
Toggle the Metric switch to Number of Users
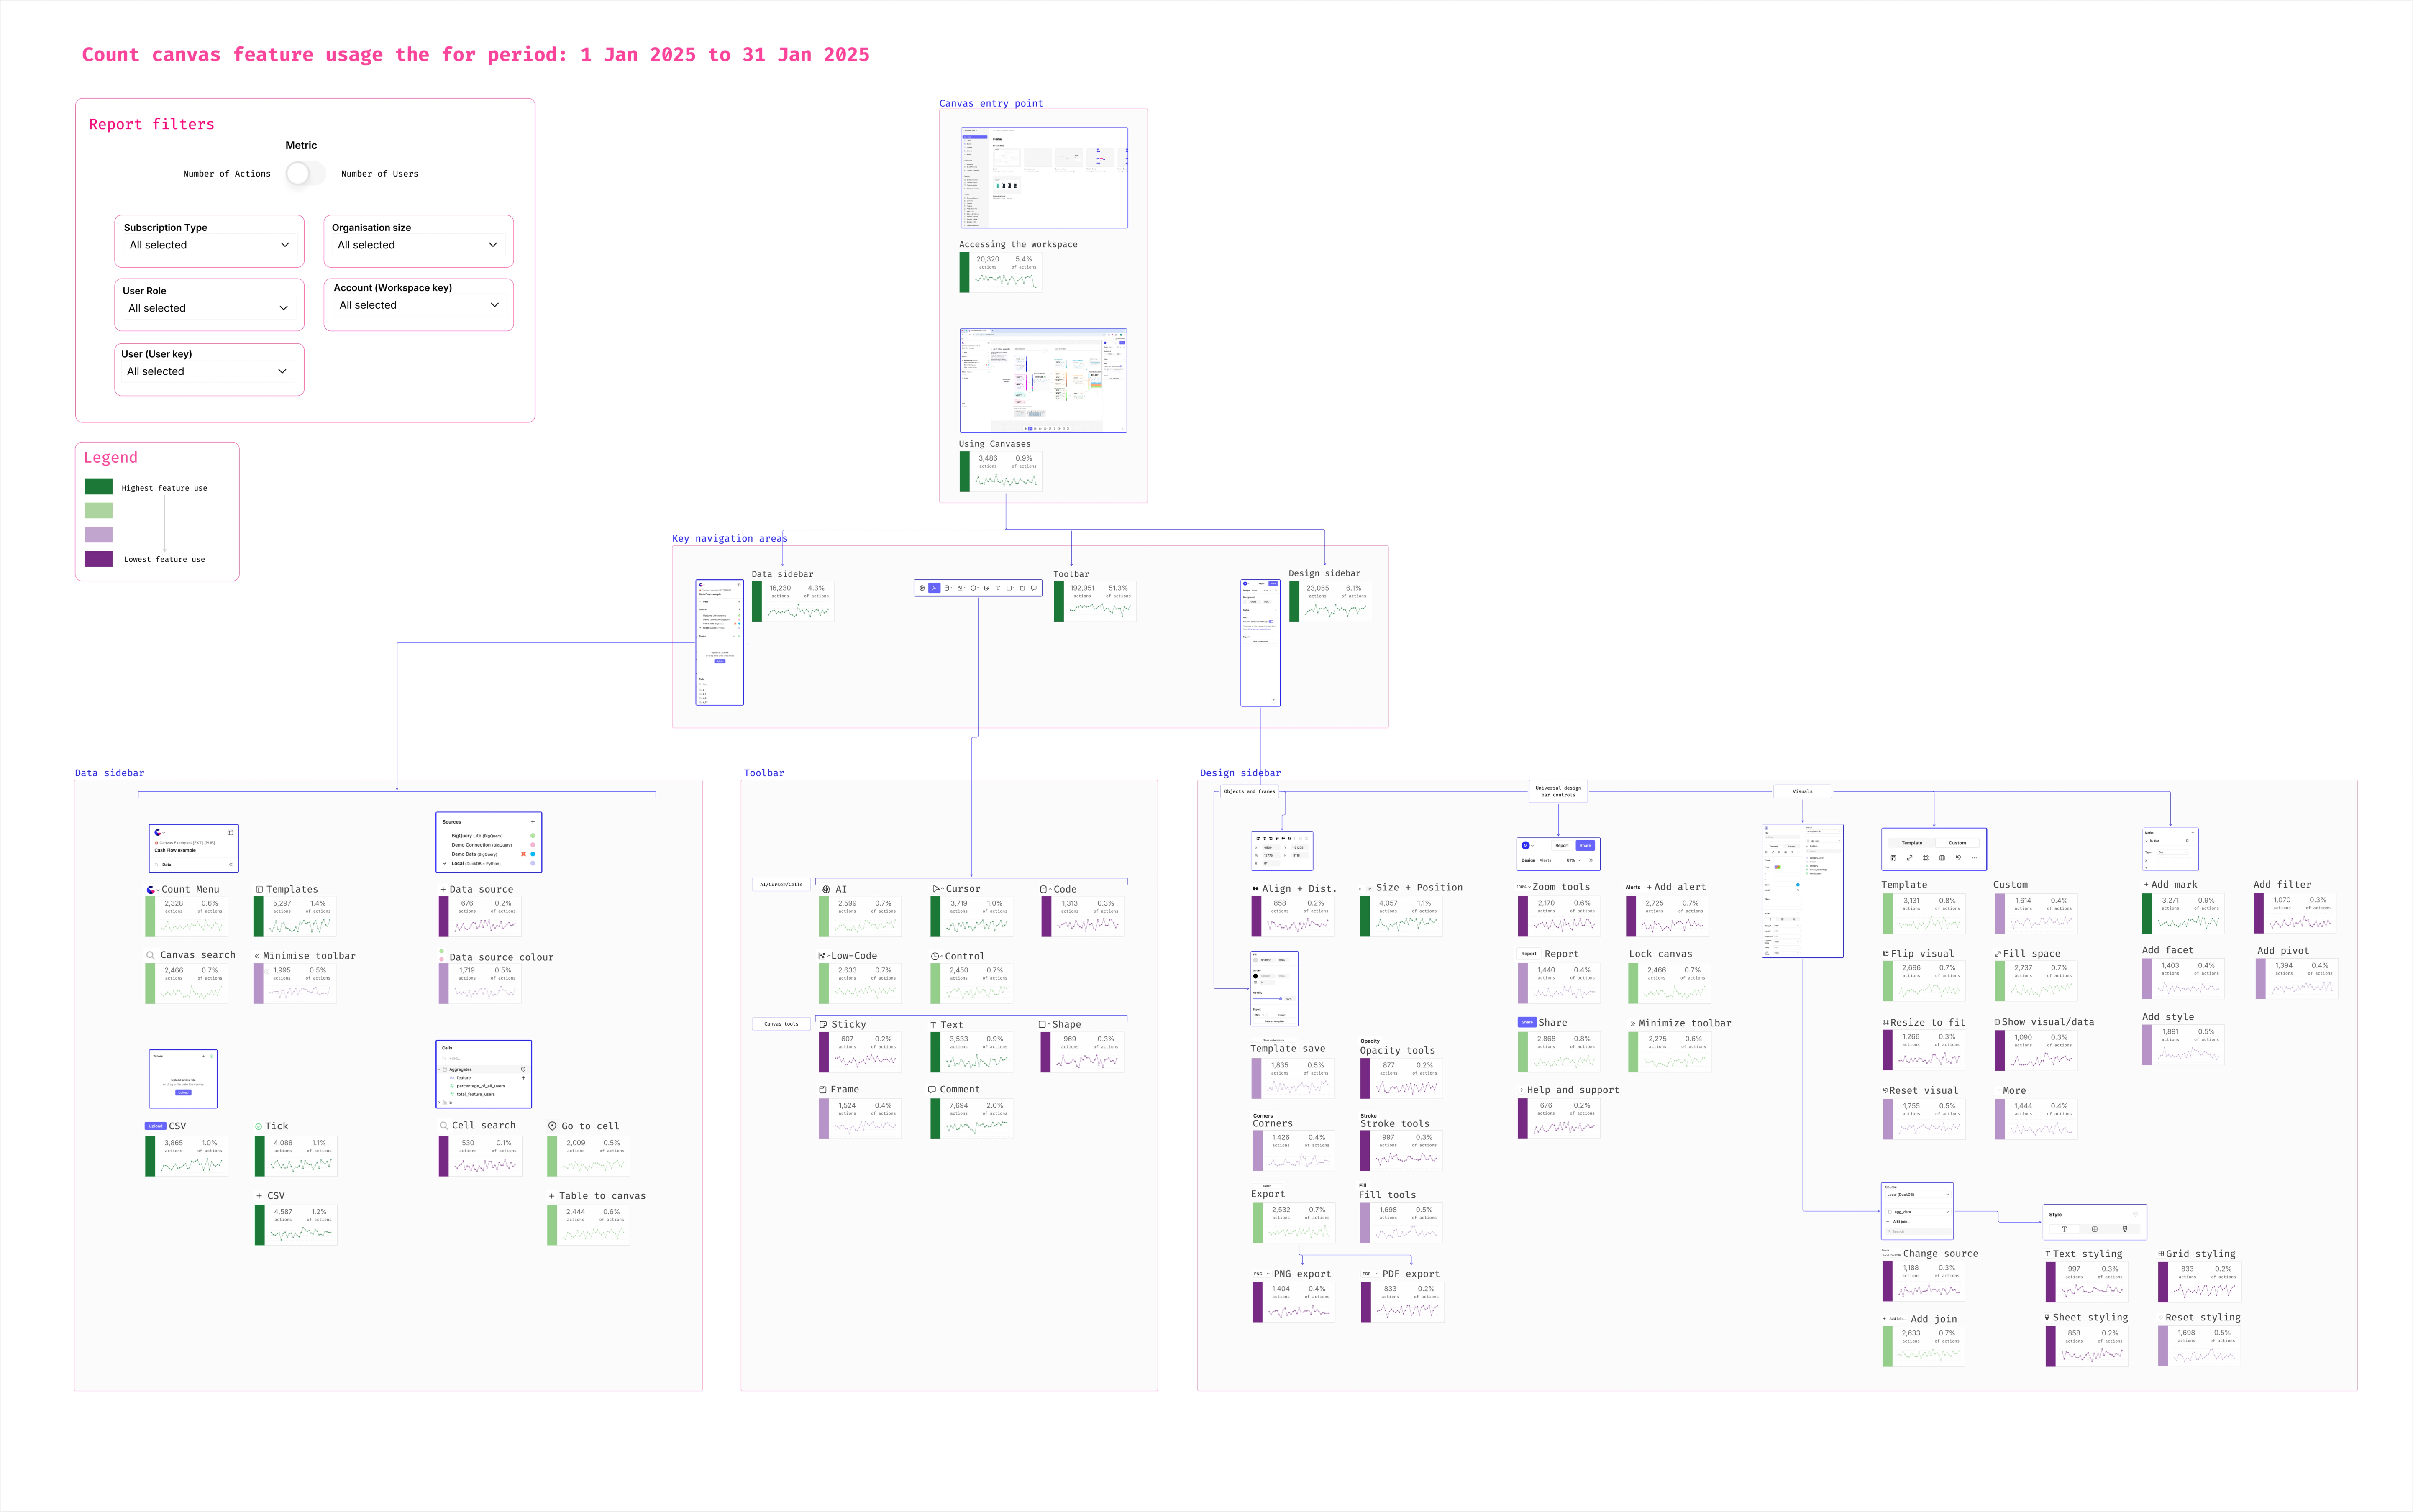305,173
